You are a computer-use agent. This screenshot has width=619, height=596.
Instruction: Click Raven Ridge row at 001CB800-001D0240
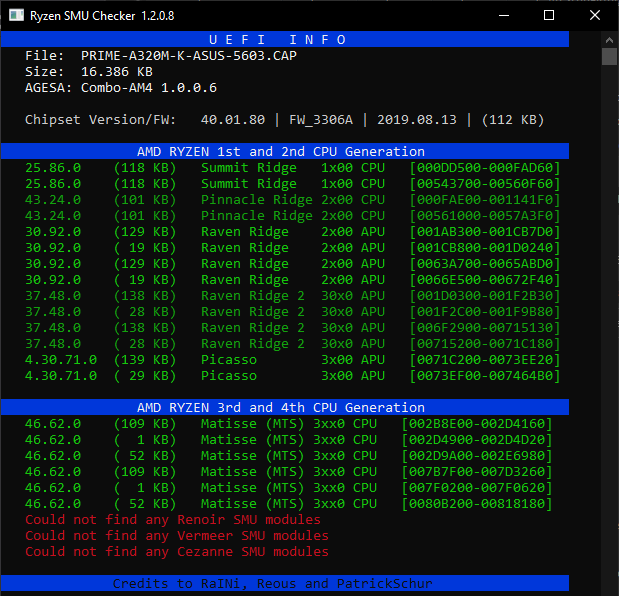(293, 247)
